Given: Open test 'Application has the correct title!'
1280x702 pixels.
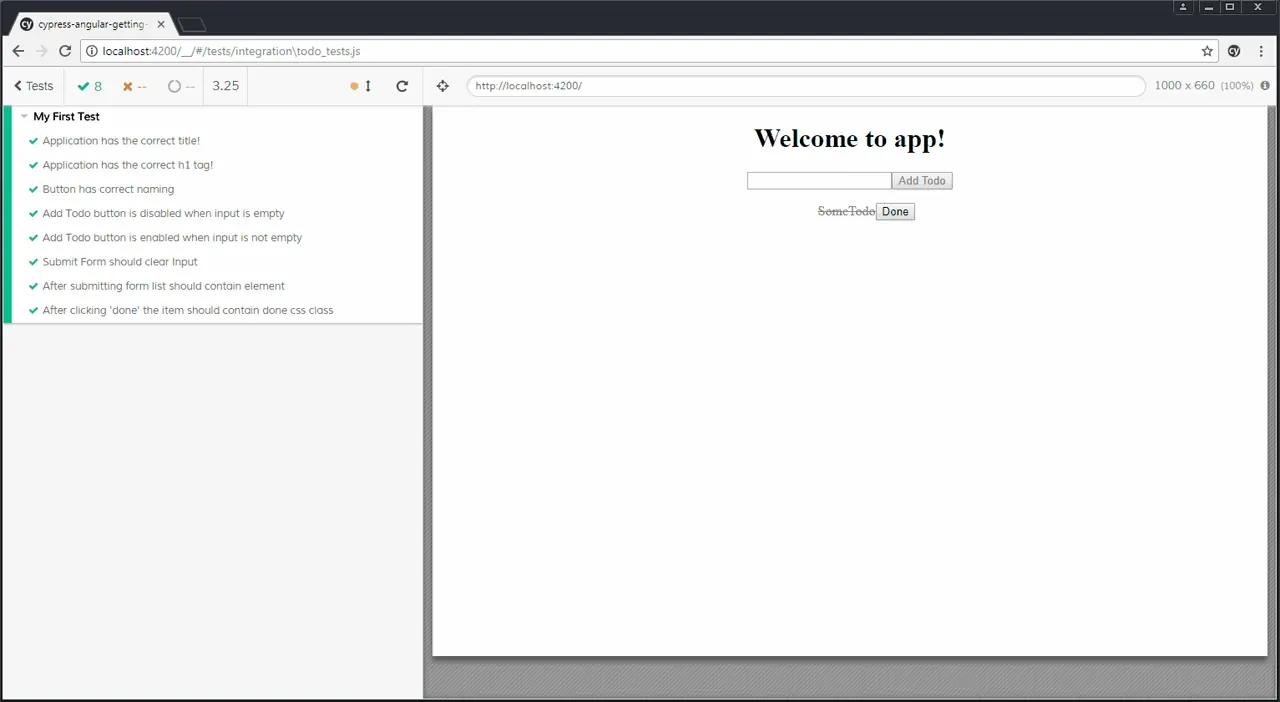Looking at the screenshot, I should click(121, 141).
